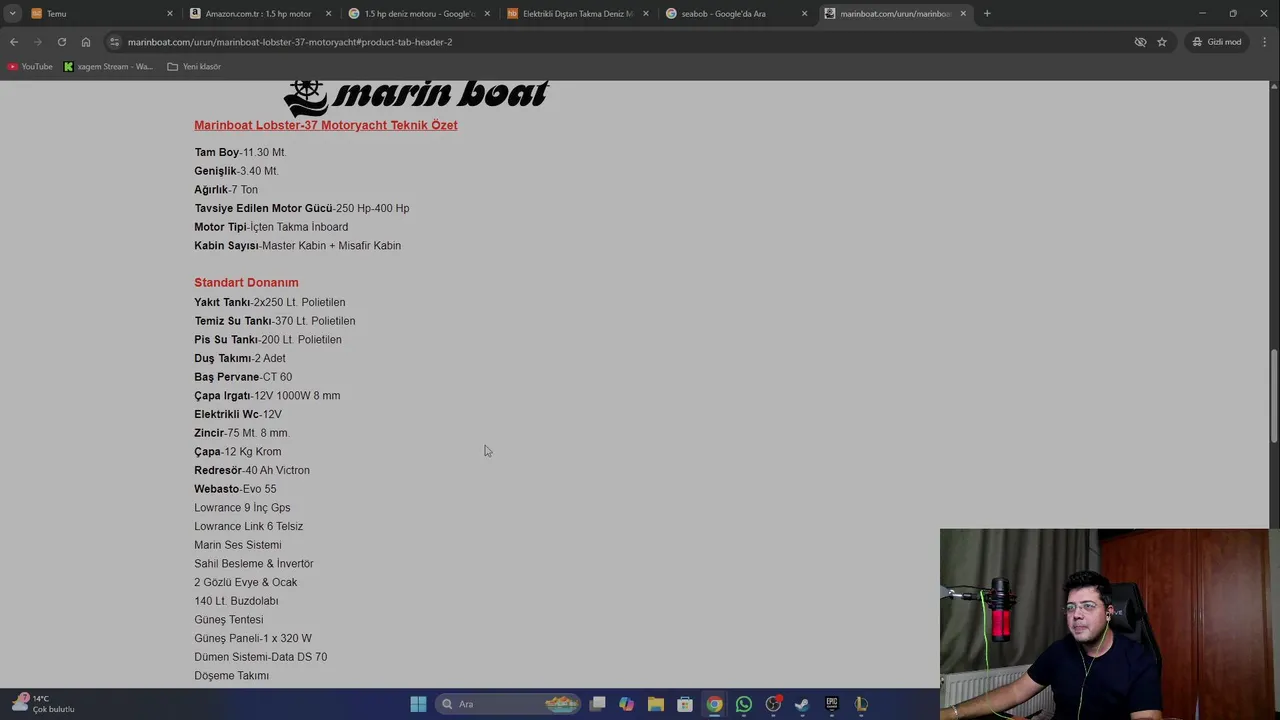Open the Chrome three-dot menu
This screenshot has width=1280, height=720.
[1265, 42]
